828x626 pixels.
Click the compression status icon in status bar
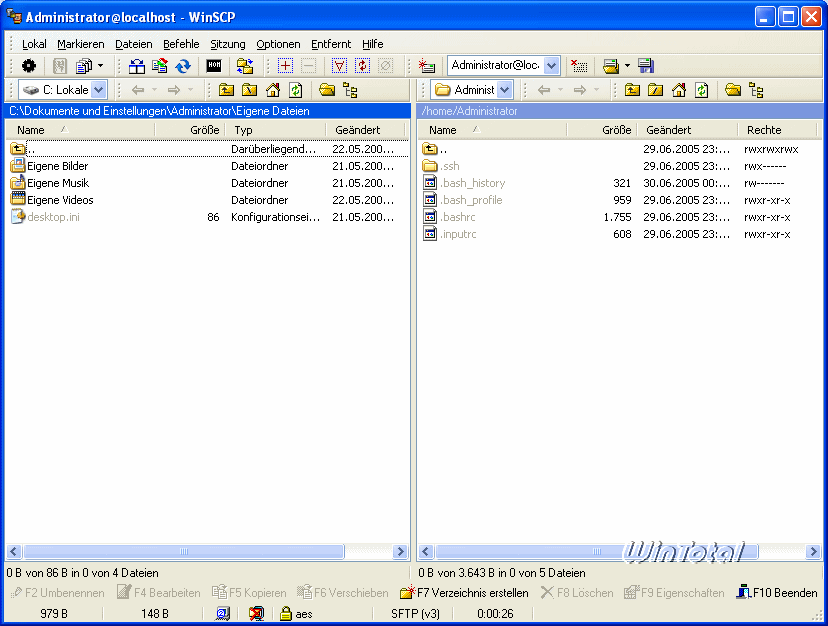256,613
